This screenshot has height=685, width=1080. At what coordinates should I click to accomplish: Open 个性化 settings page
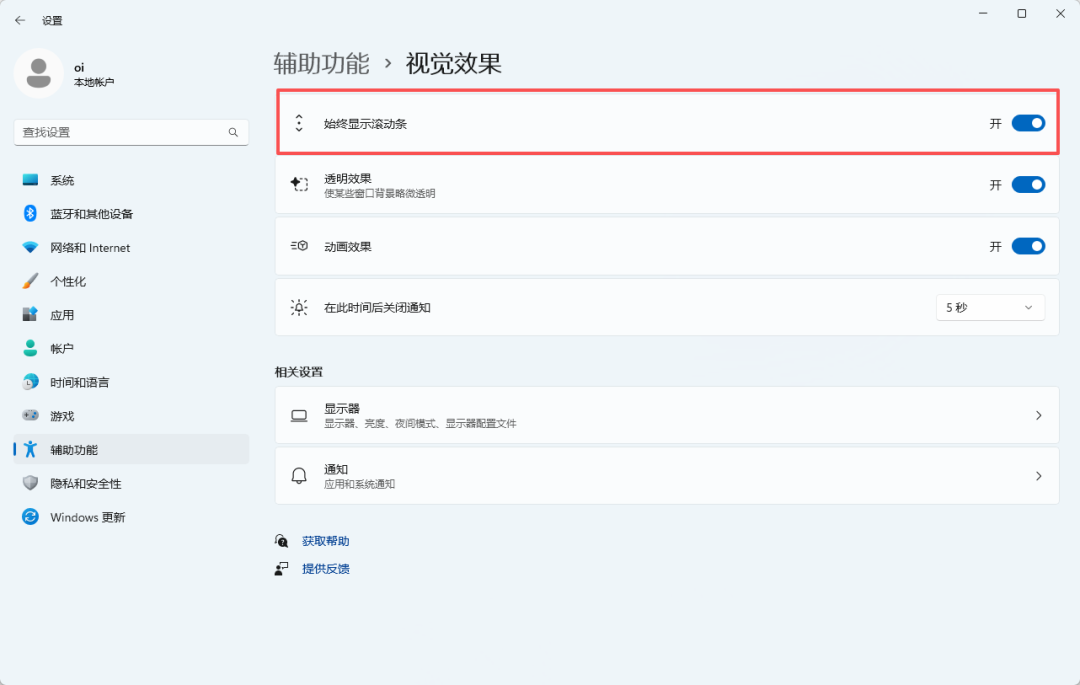[131, 281]
